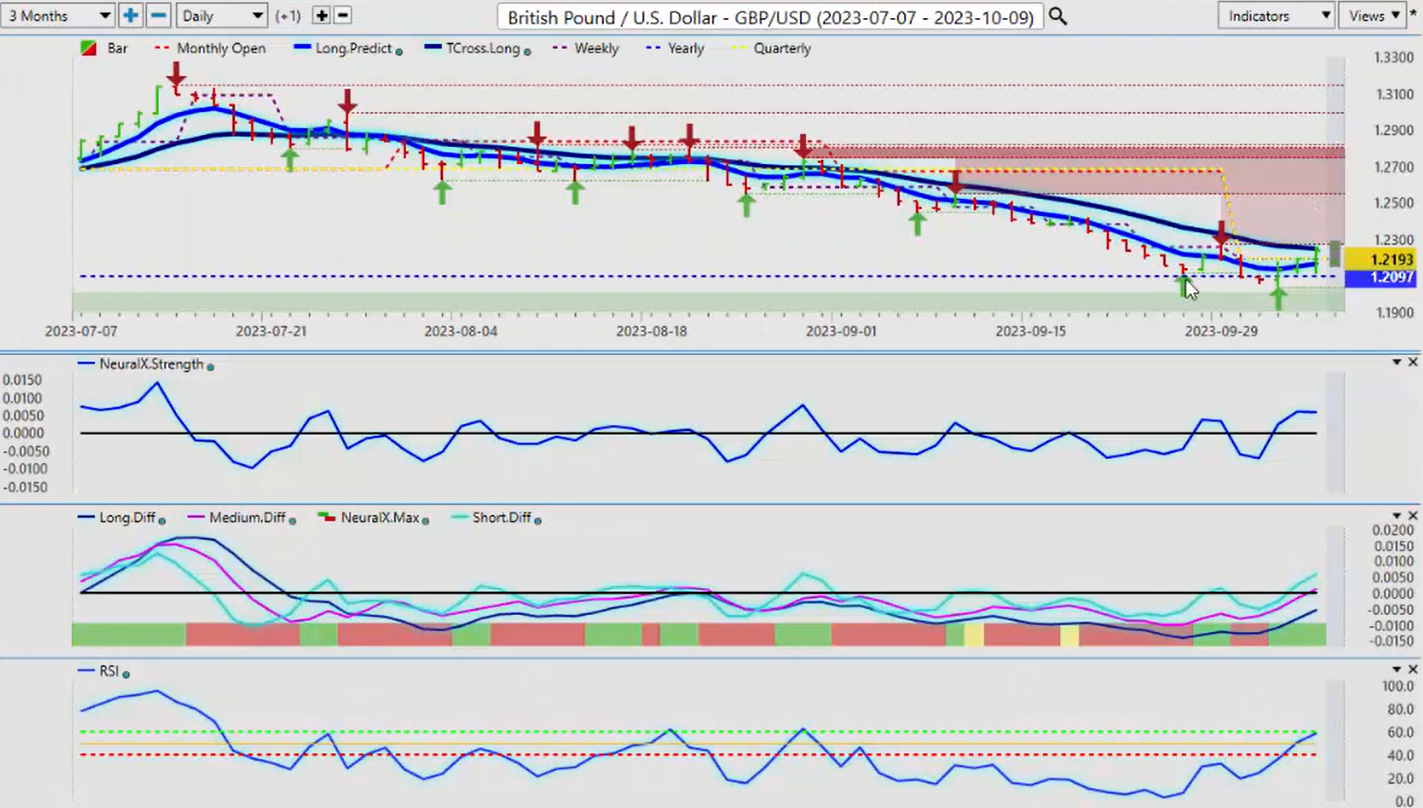Collapse the RSI panel with its arrow
Image resolution: width=1423 pixels, height=808 pixels.
pyautogui.click(x=1397, y=668)
